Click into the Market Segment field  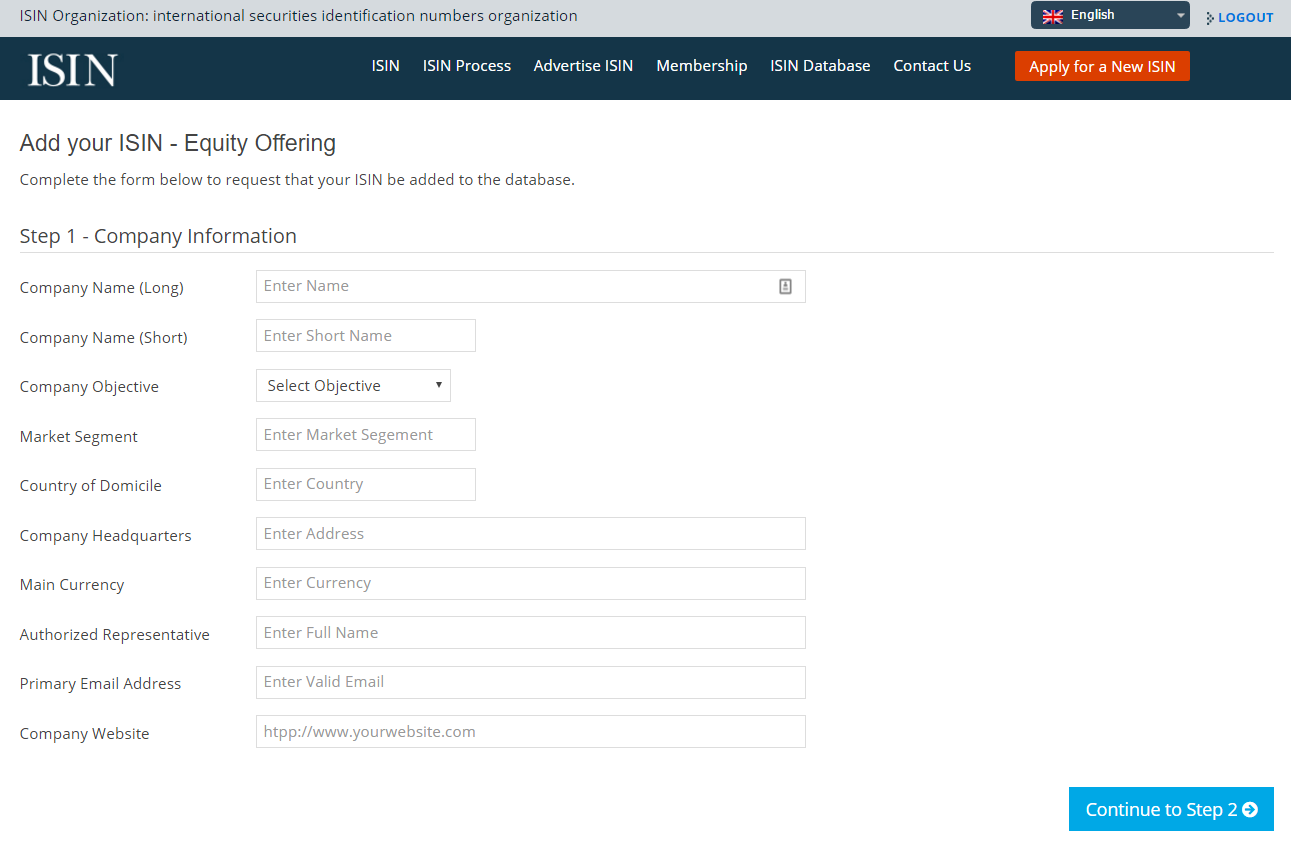(366, 435)
